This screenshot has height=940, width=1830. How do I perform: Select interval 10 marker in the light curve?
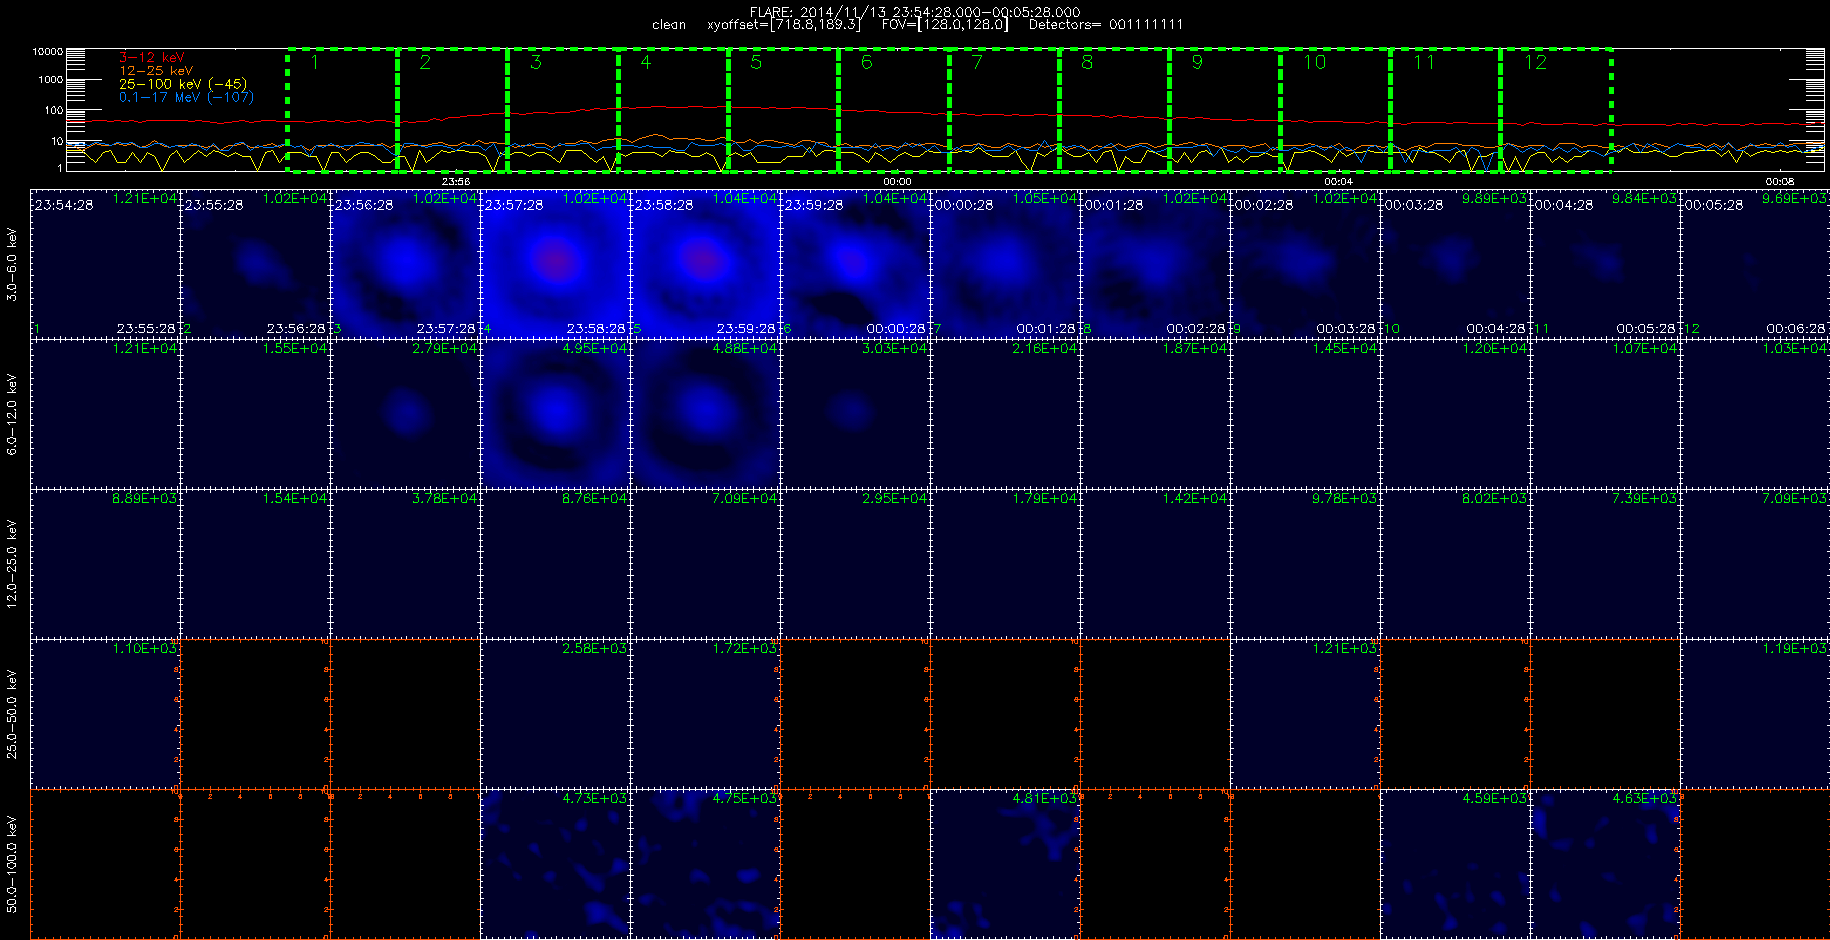click(x=1314, y=62)
